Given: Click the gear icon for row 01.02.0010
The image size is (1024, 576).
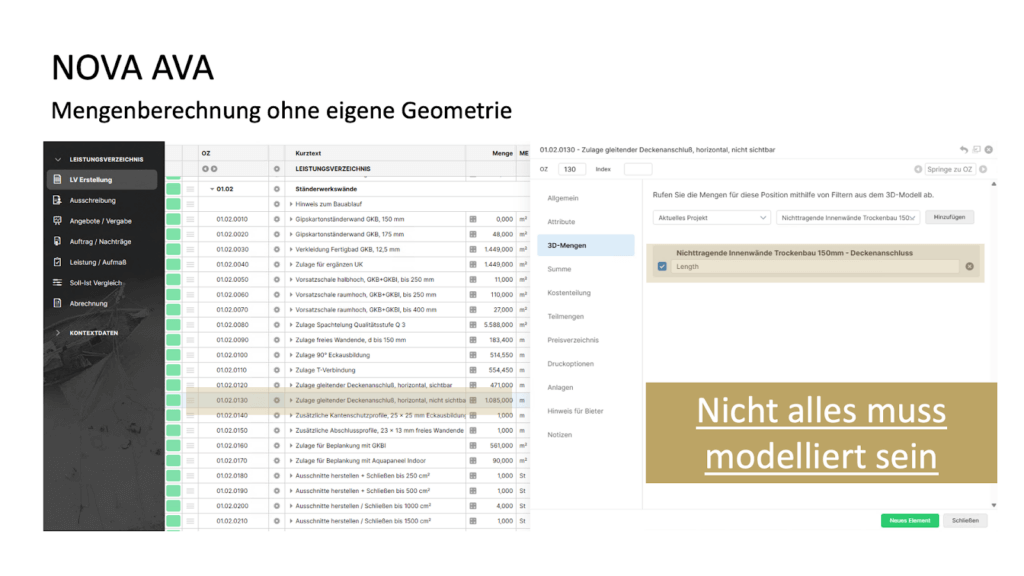Looking at the screenshot, I should (277, 219).
